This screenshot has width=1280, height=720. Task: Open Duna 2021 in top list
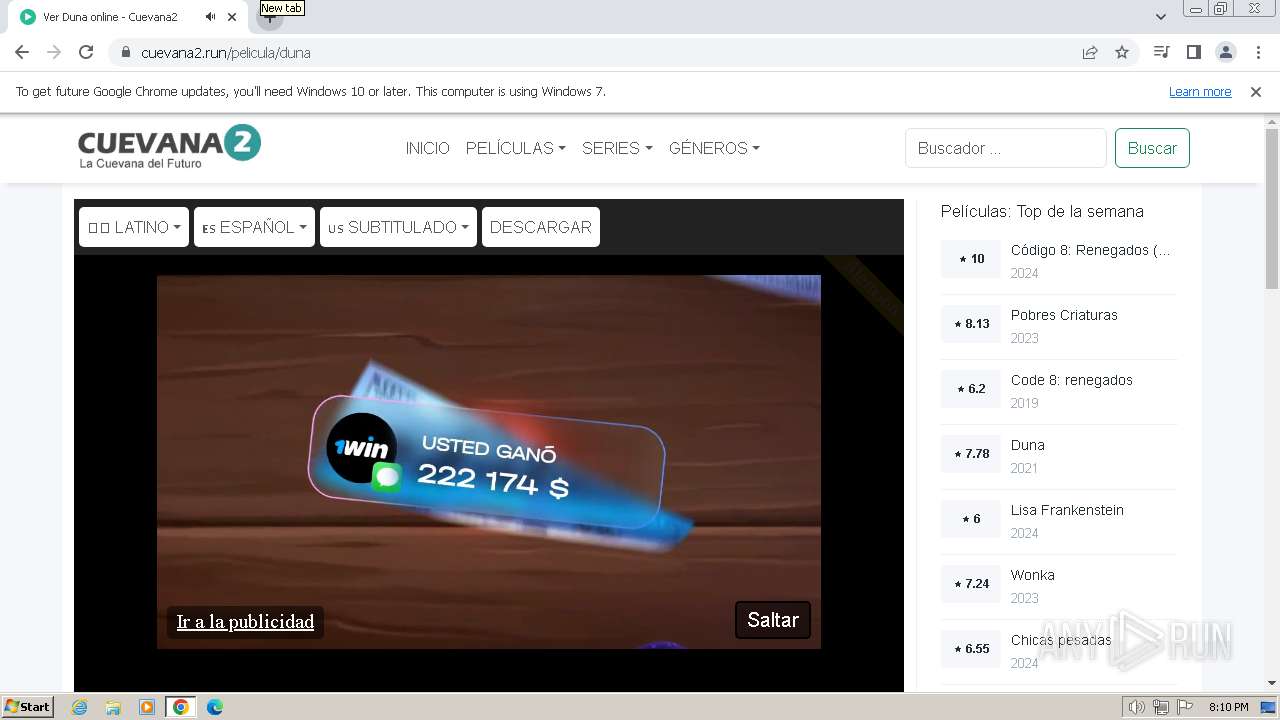1027,445
